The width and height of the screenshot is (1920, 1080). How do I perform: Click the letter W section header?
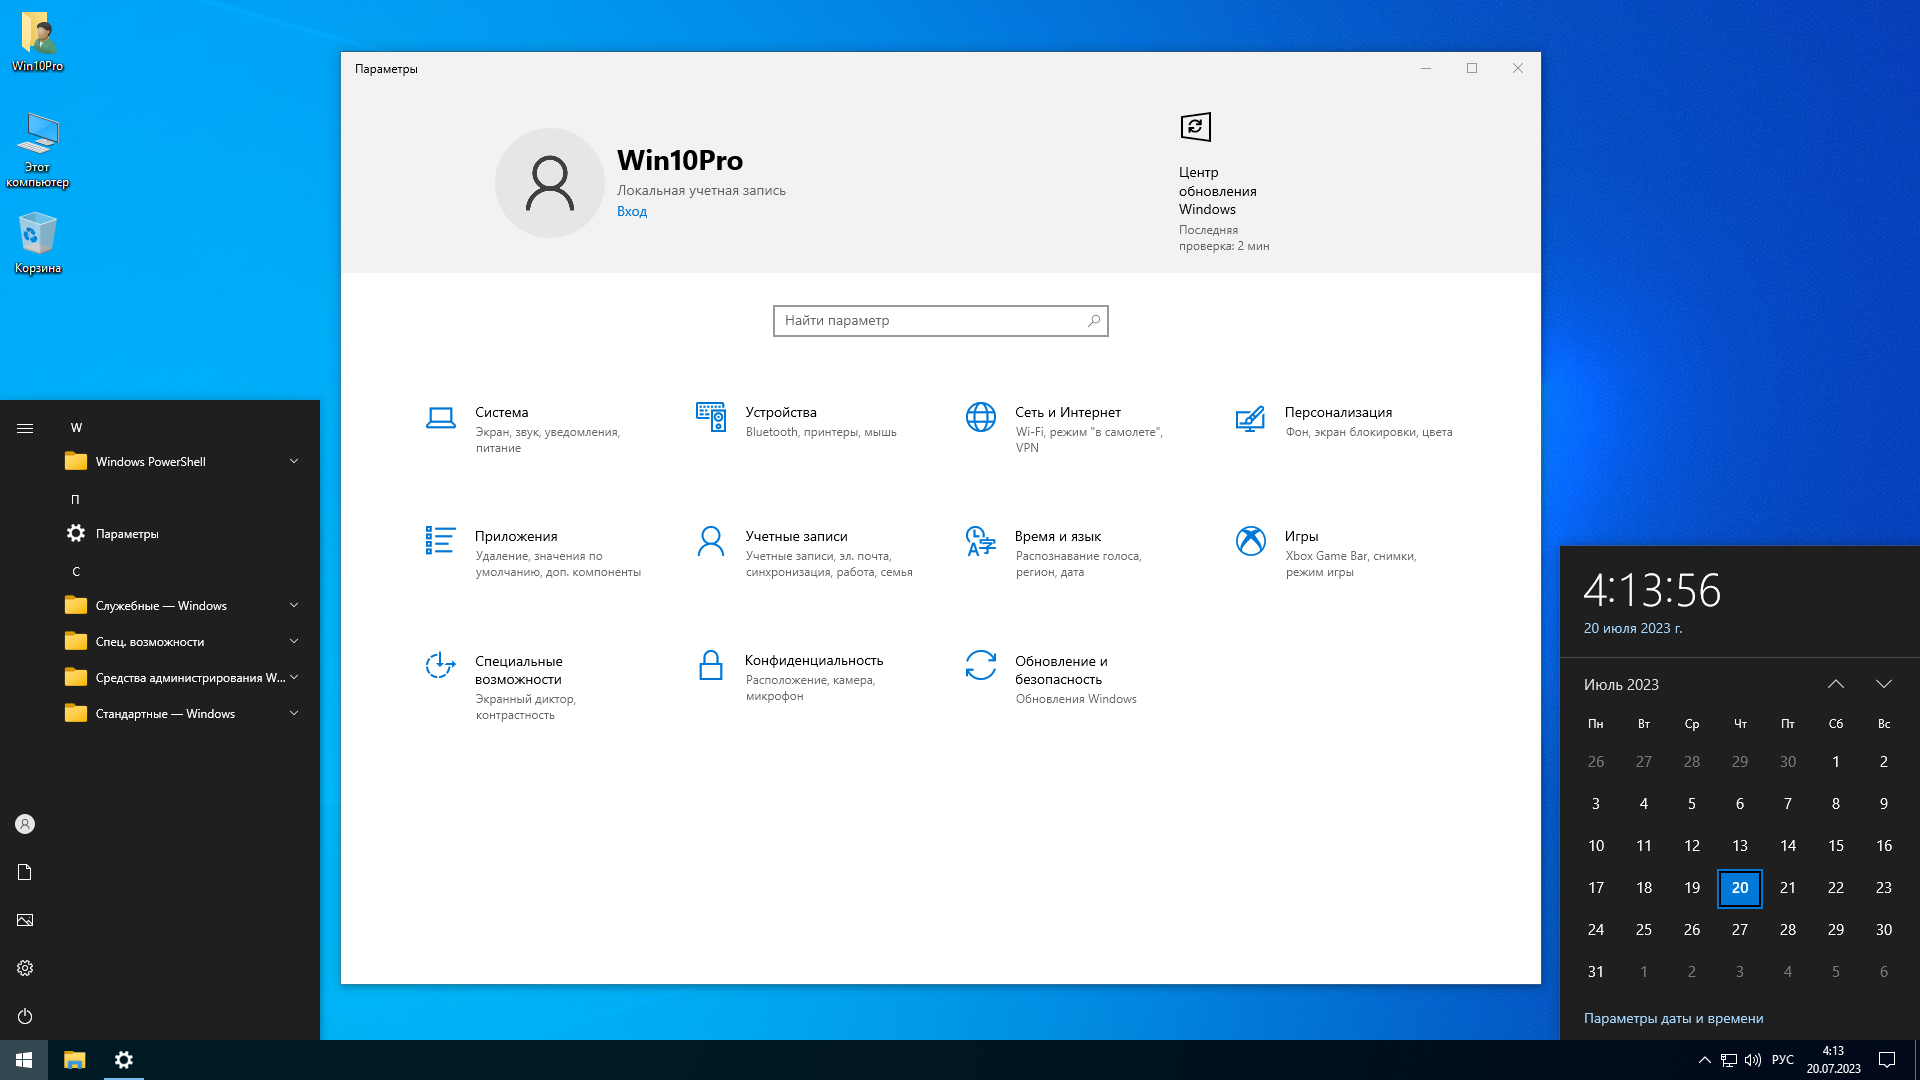coord(76,428)
